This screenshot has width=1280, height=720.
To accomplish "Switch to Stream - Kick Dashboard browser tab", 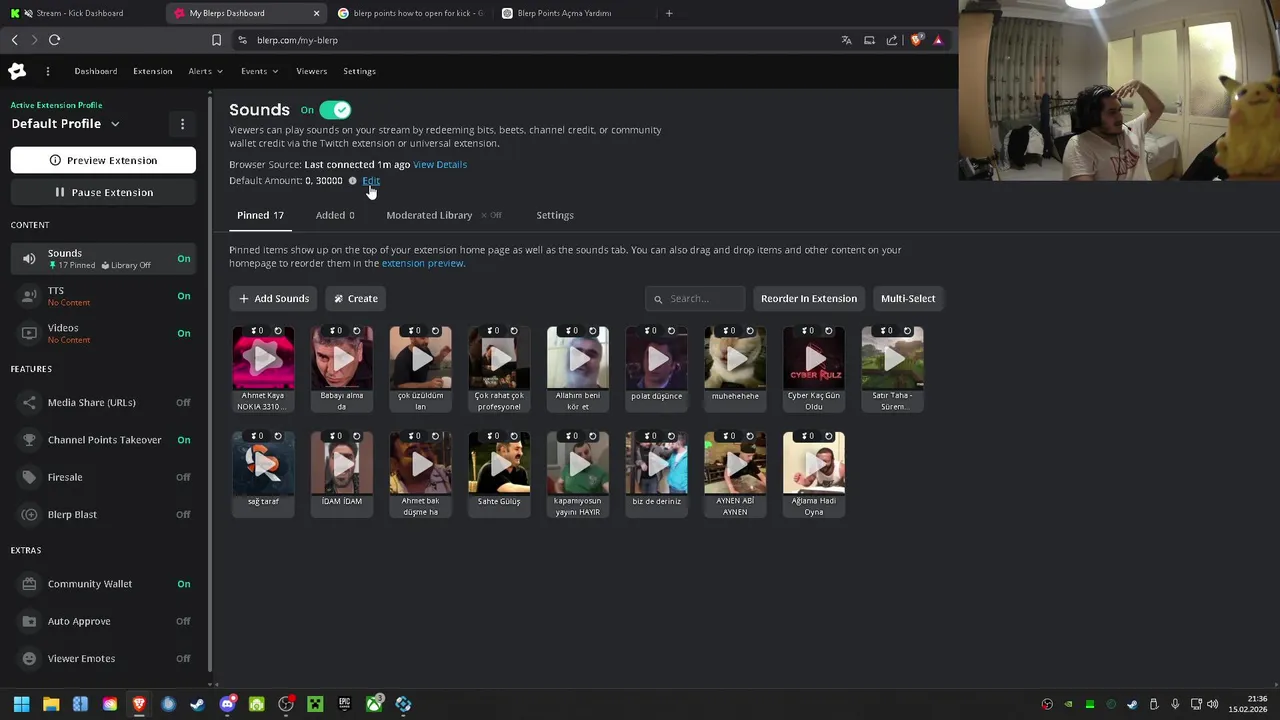I will pyautogui.click(x=82, y=13).
